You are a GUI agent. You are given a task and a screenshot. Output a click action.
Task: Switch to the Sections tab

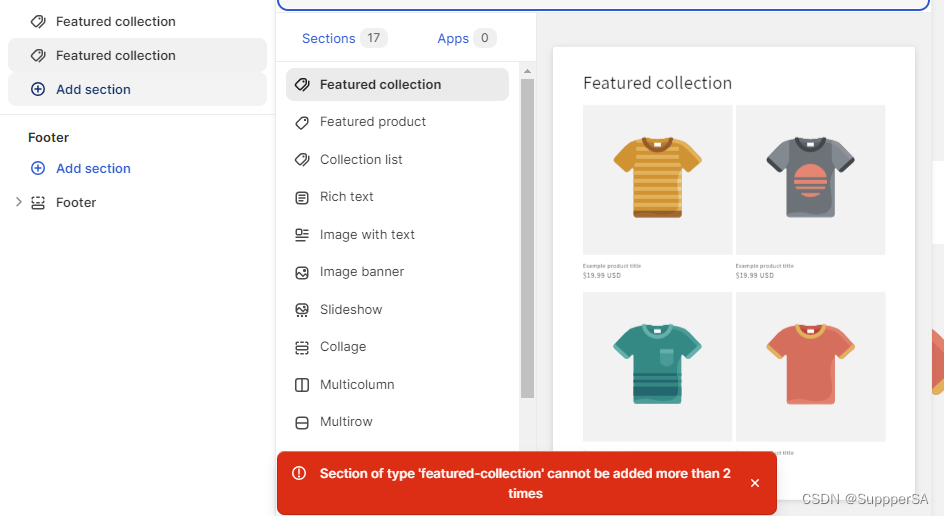point(329,38)
